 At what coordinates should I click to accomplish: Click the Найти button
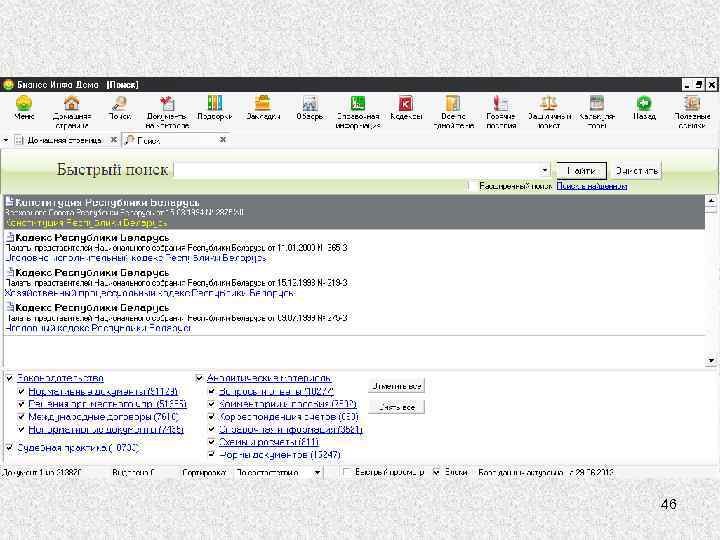[581, 171]
